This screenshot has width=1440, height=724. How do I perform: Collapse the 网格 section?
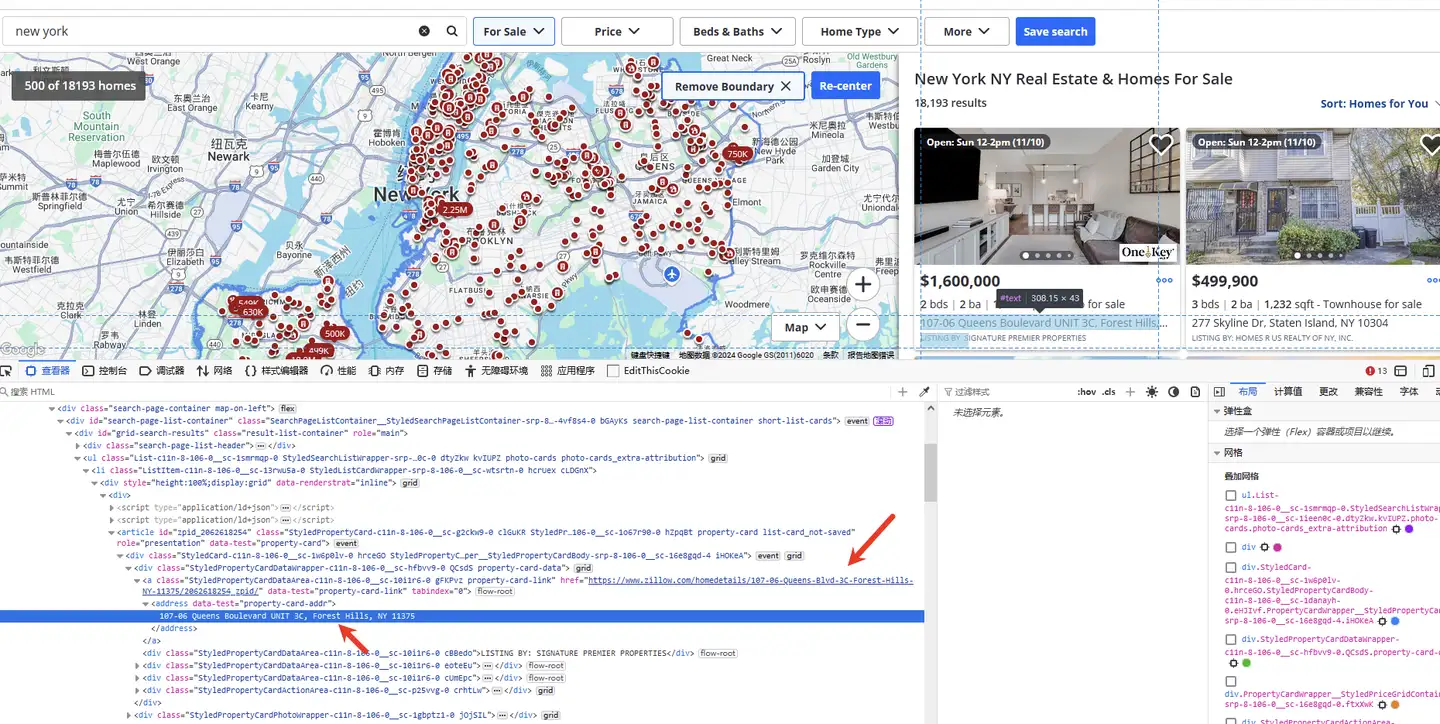(x=1217, y=453)
